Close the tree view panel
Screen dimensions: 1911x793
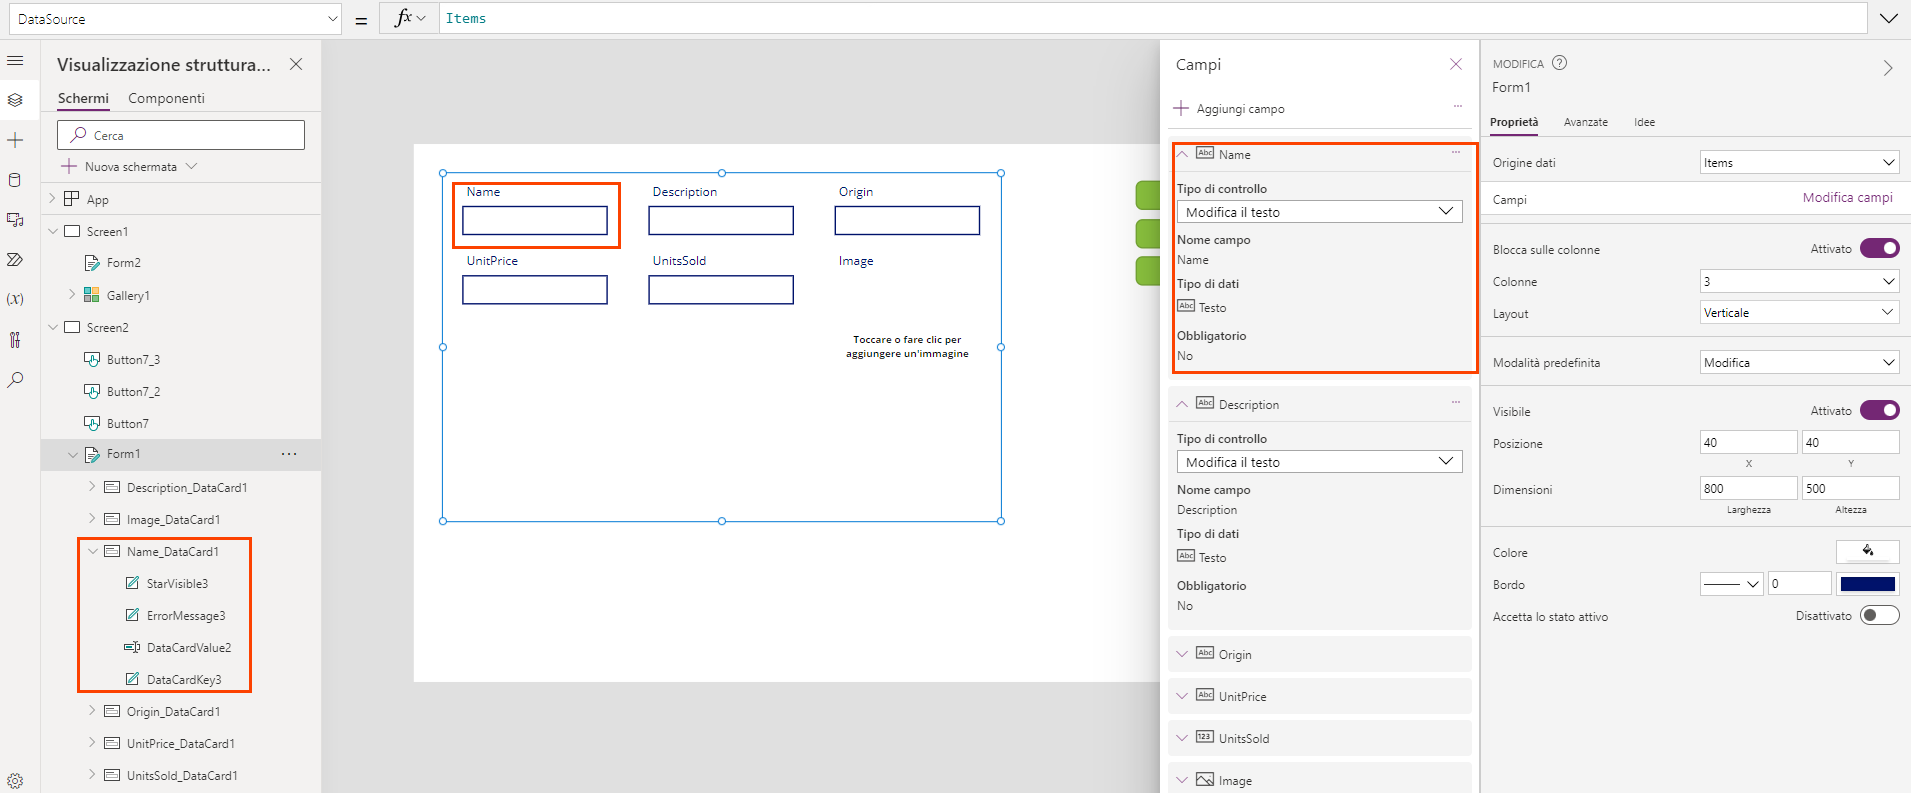click(296, 64)
